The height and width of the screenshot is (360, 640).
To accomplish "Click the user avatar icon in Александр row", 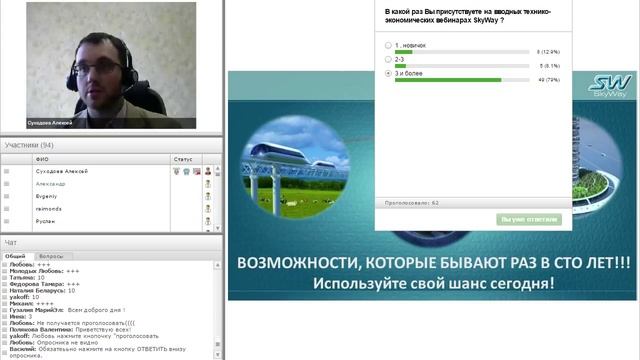I will 208,184.
